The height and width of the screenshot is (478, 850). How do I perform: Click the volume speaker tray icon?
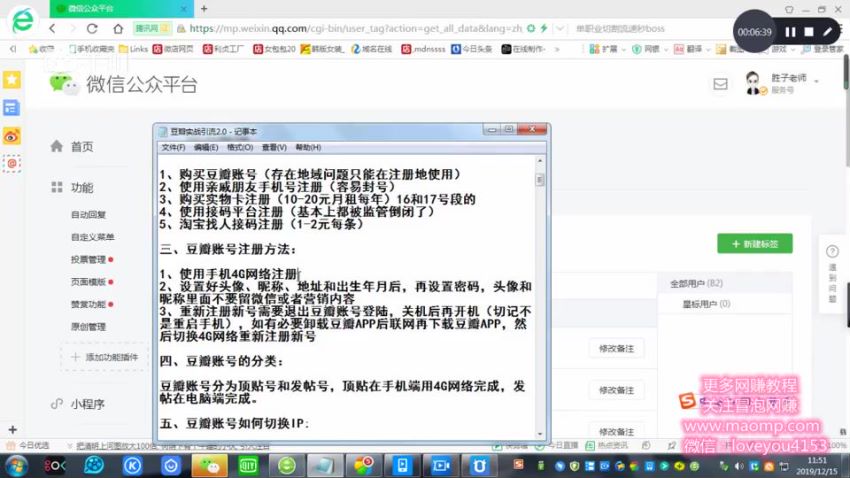[739, 466]
